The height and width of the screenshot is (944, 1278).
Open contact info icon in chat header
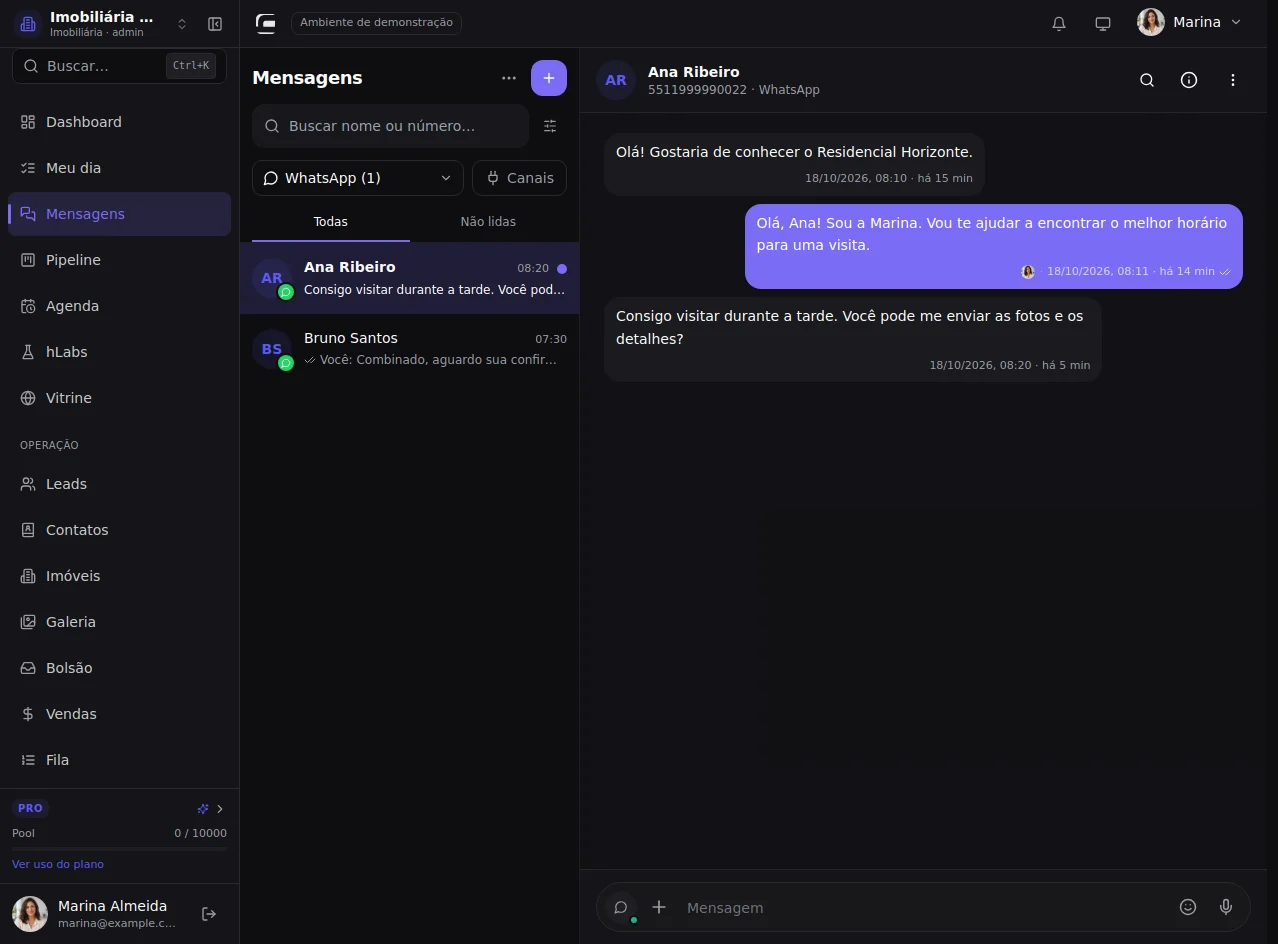[1189, 80]
